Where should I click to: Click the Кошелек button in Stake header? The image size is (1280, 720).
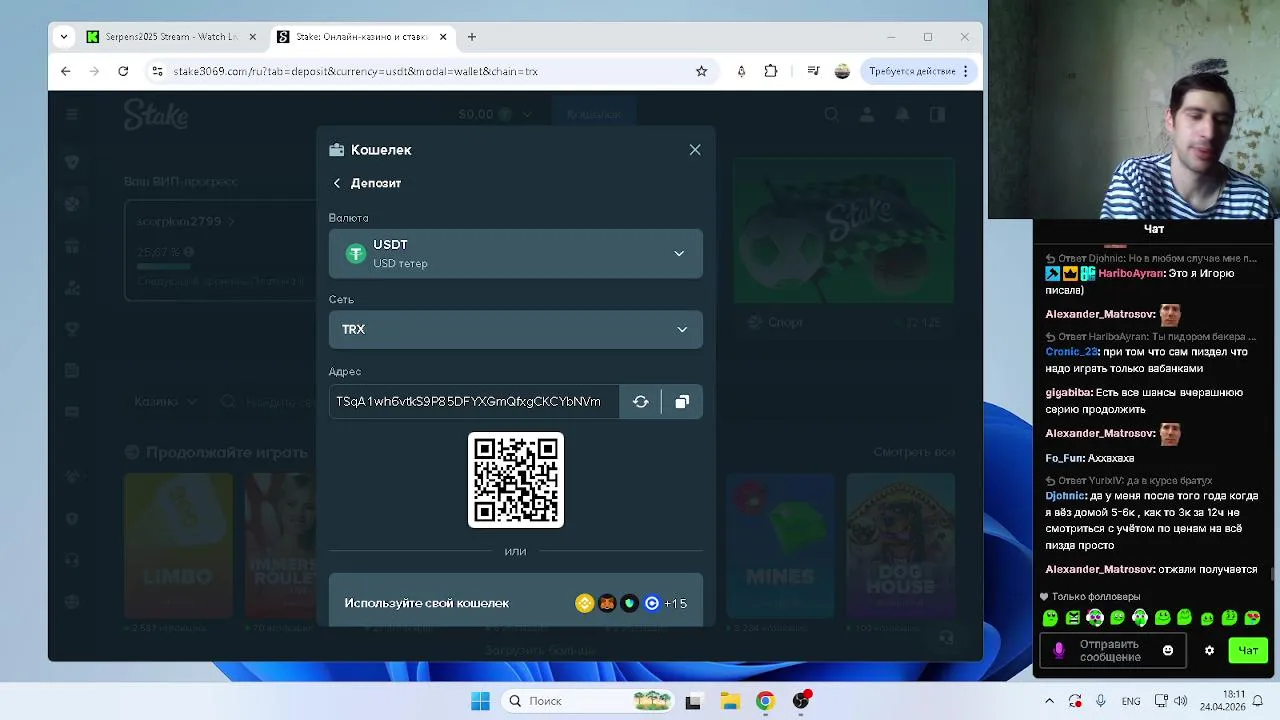594,114
